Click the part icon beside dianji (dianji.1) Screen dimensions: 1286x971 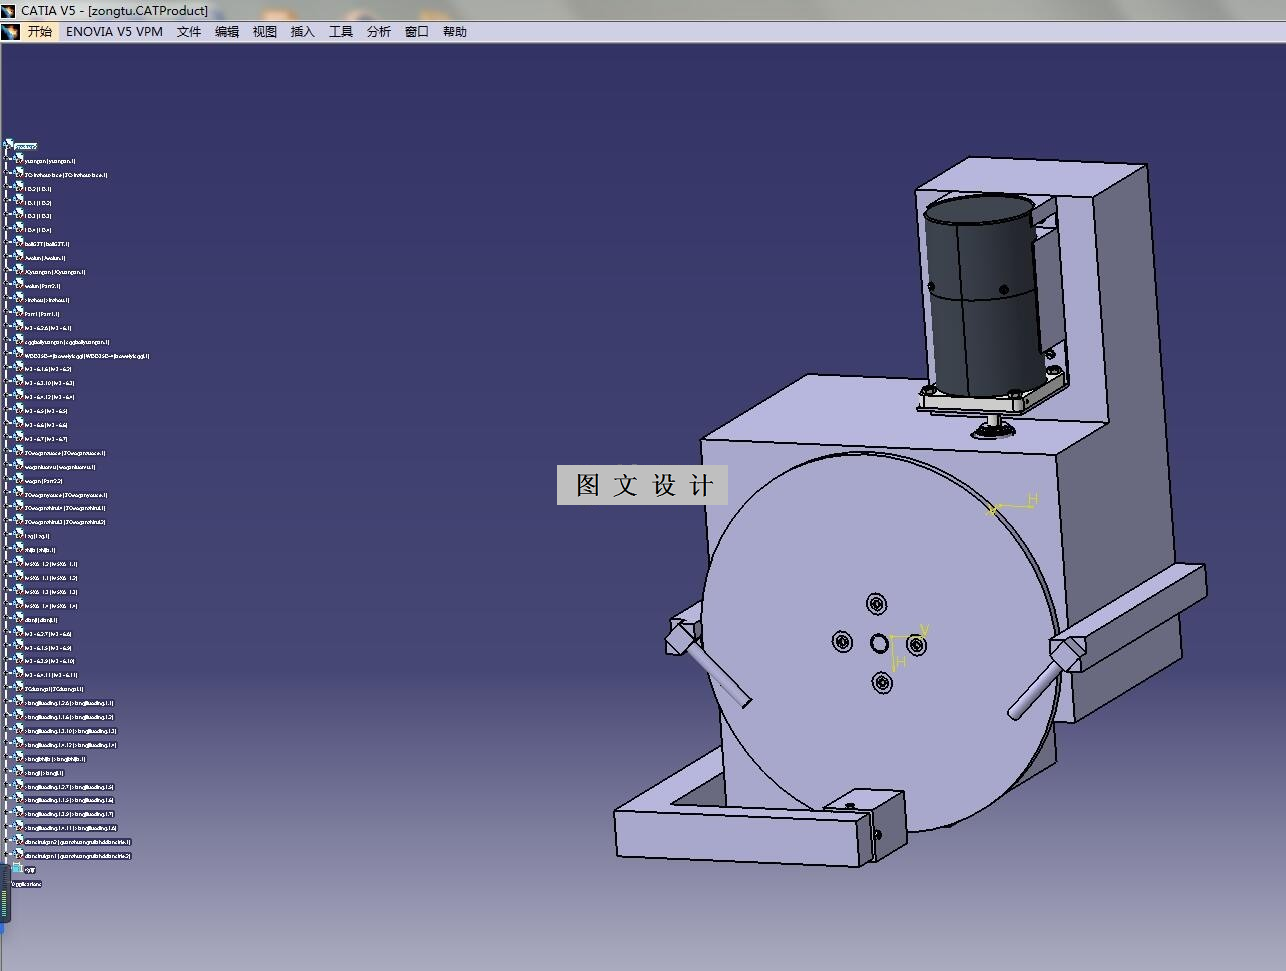point(19,620)
